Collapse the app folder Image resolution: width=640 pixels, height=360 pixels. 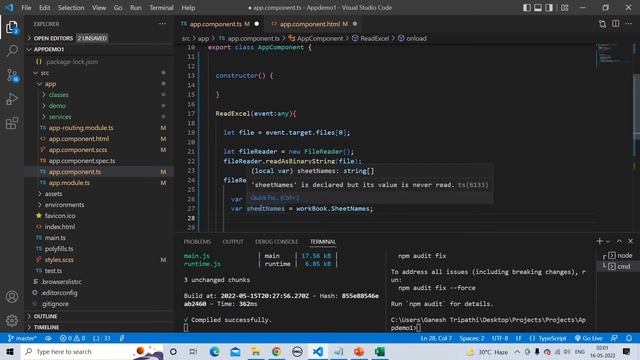point(100,84)
